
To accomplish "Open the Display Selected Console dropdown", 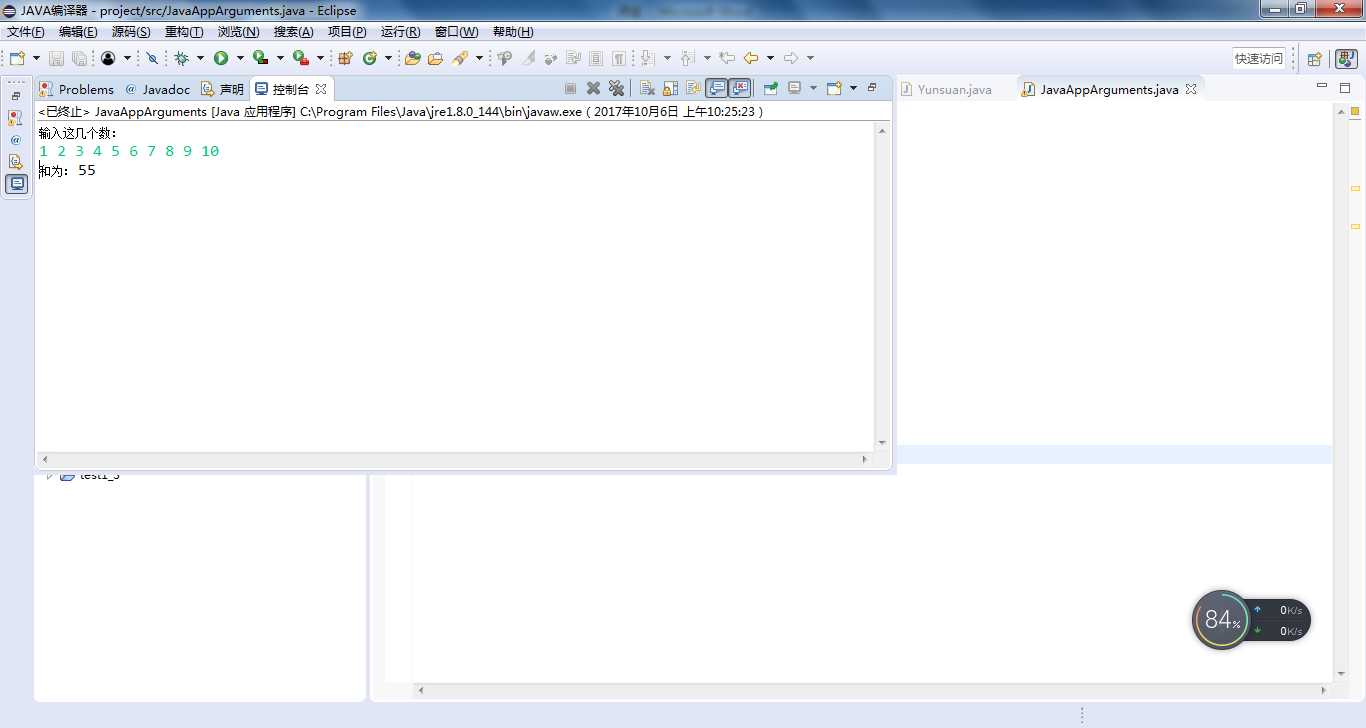I will click(x=813, y=88).
